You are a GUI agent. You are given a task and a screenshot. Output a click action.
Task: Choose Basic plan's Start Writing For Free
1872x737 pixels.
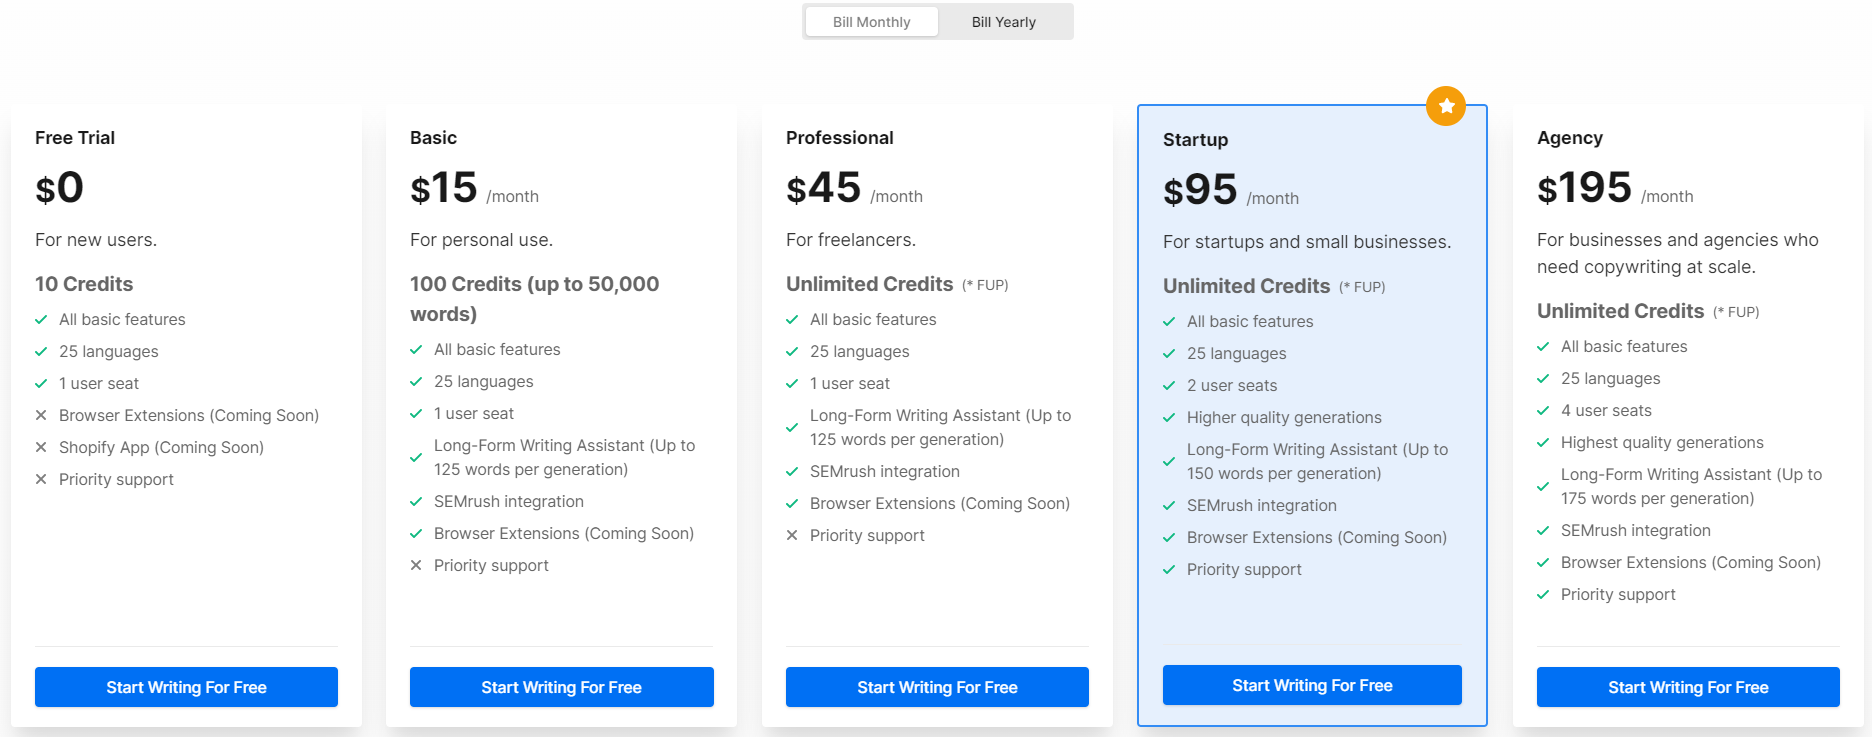pyautogui.click(x=562, y=687)
